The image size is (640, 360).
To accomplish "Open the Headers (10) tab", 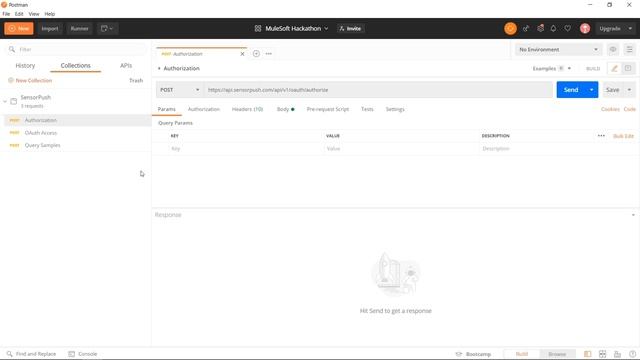I will [247, 109].
